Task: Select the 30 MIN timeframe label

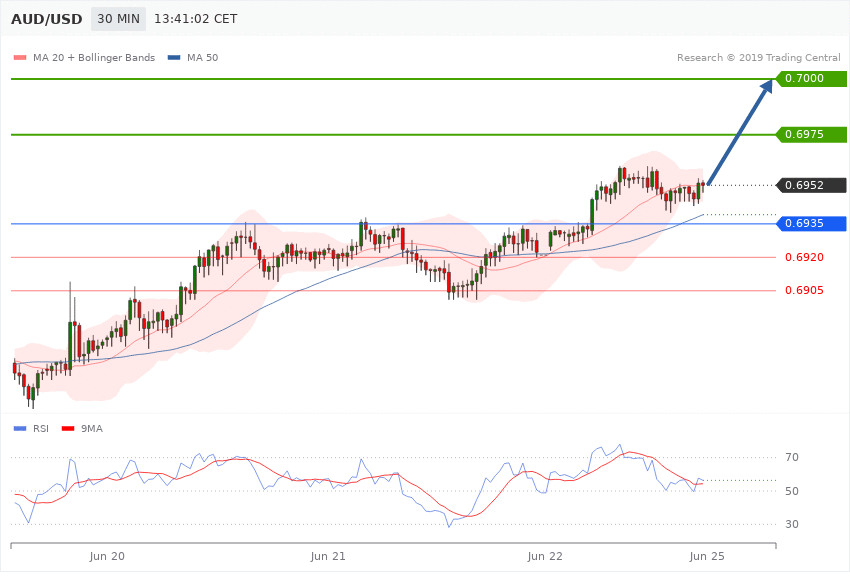Action: coord(118,19)
